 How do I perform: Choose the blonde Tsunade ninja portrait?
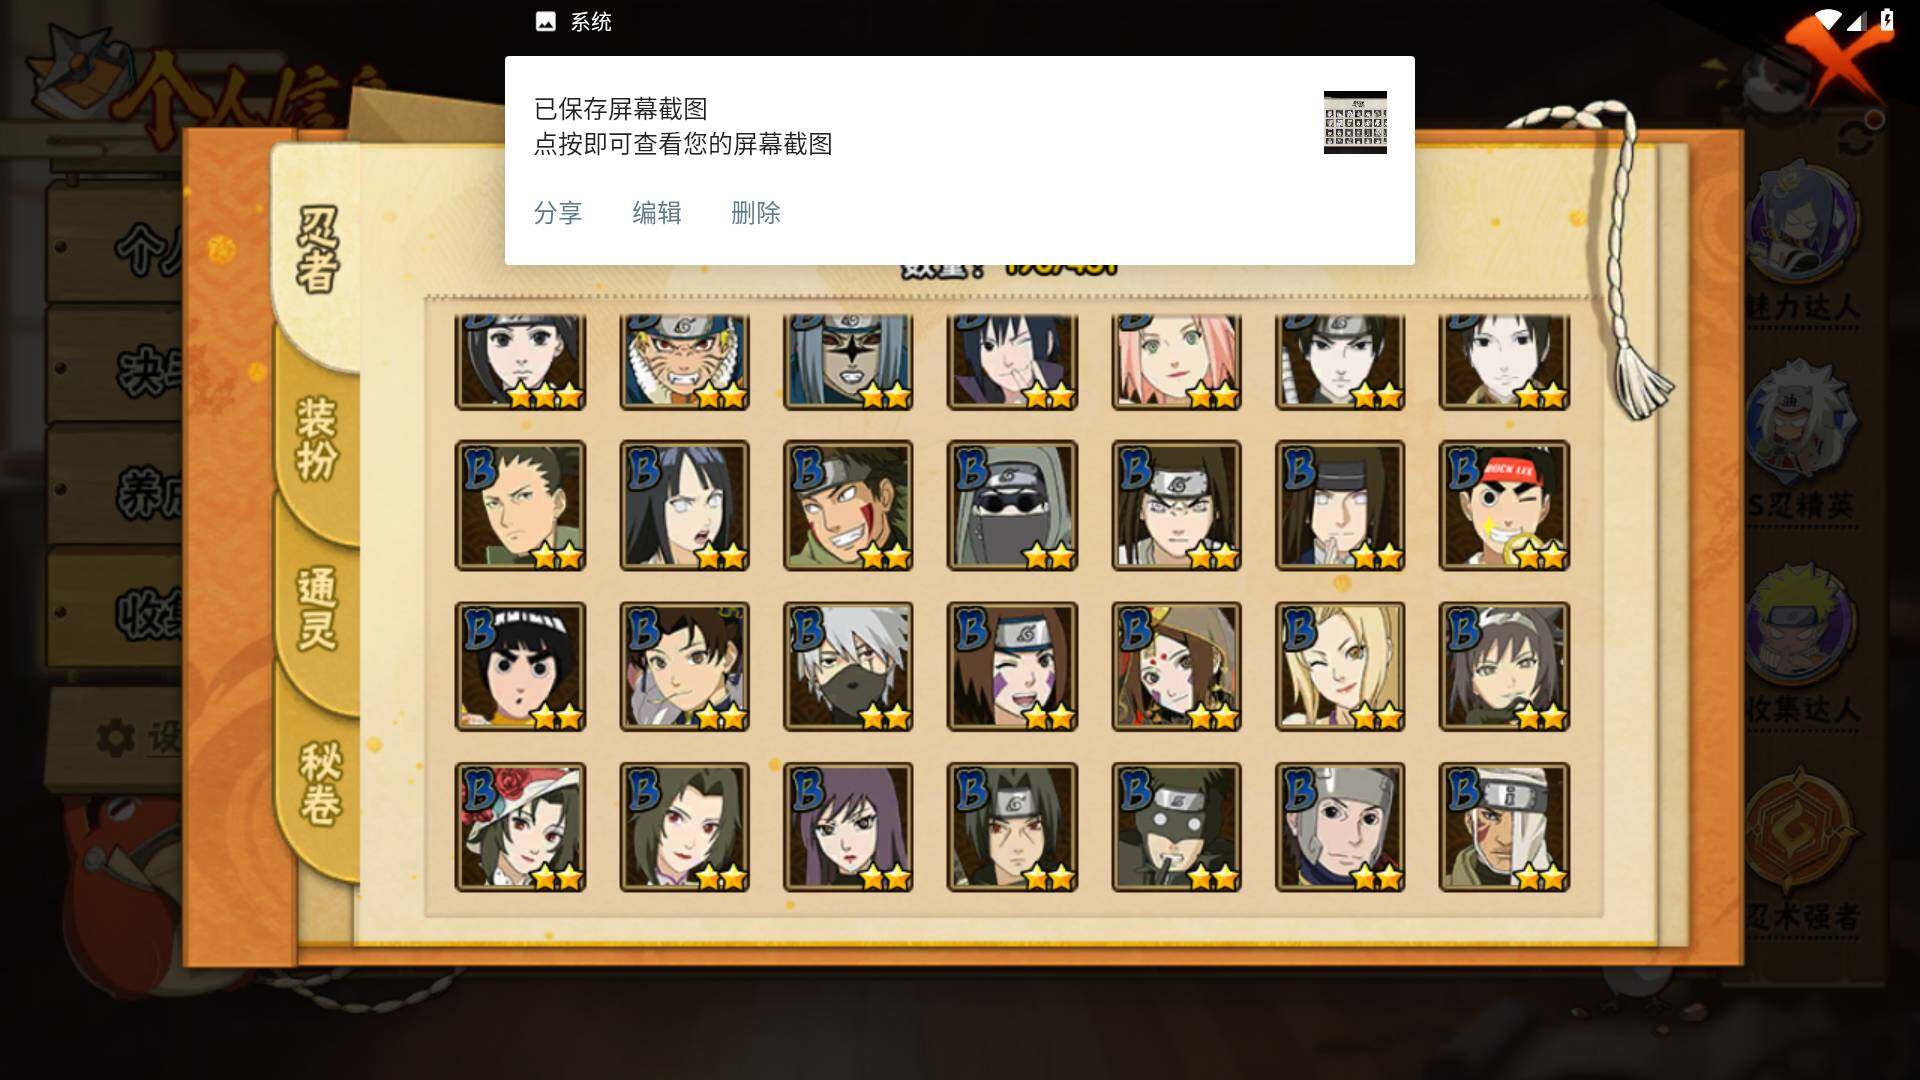pos(1340,666)
